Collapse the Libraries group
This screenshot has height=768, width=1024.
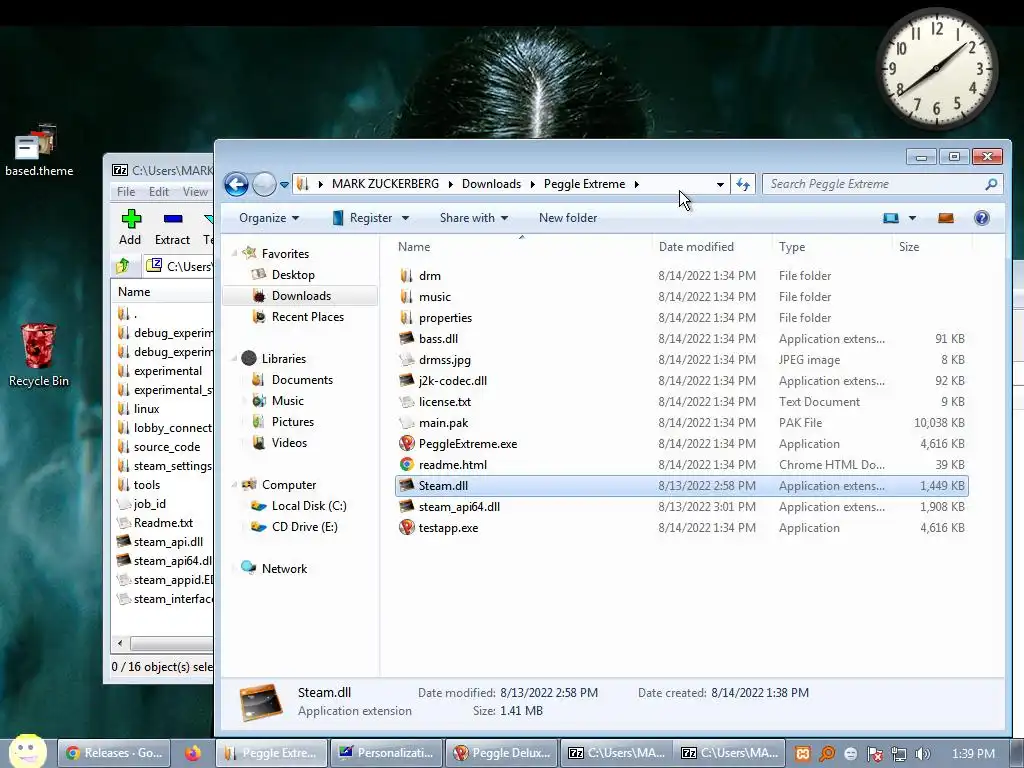[x=234, y=359]
